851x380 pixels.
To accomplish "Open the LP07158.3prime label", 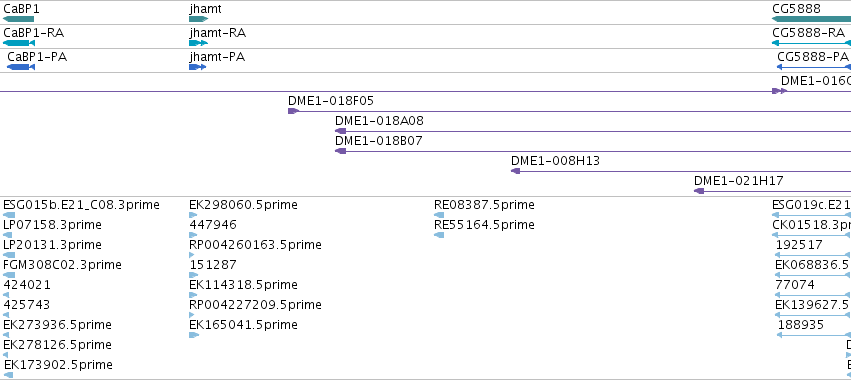I will (52, 225).
